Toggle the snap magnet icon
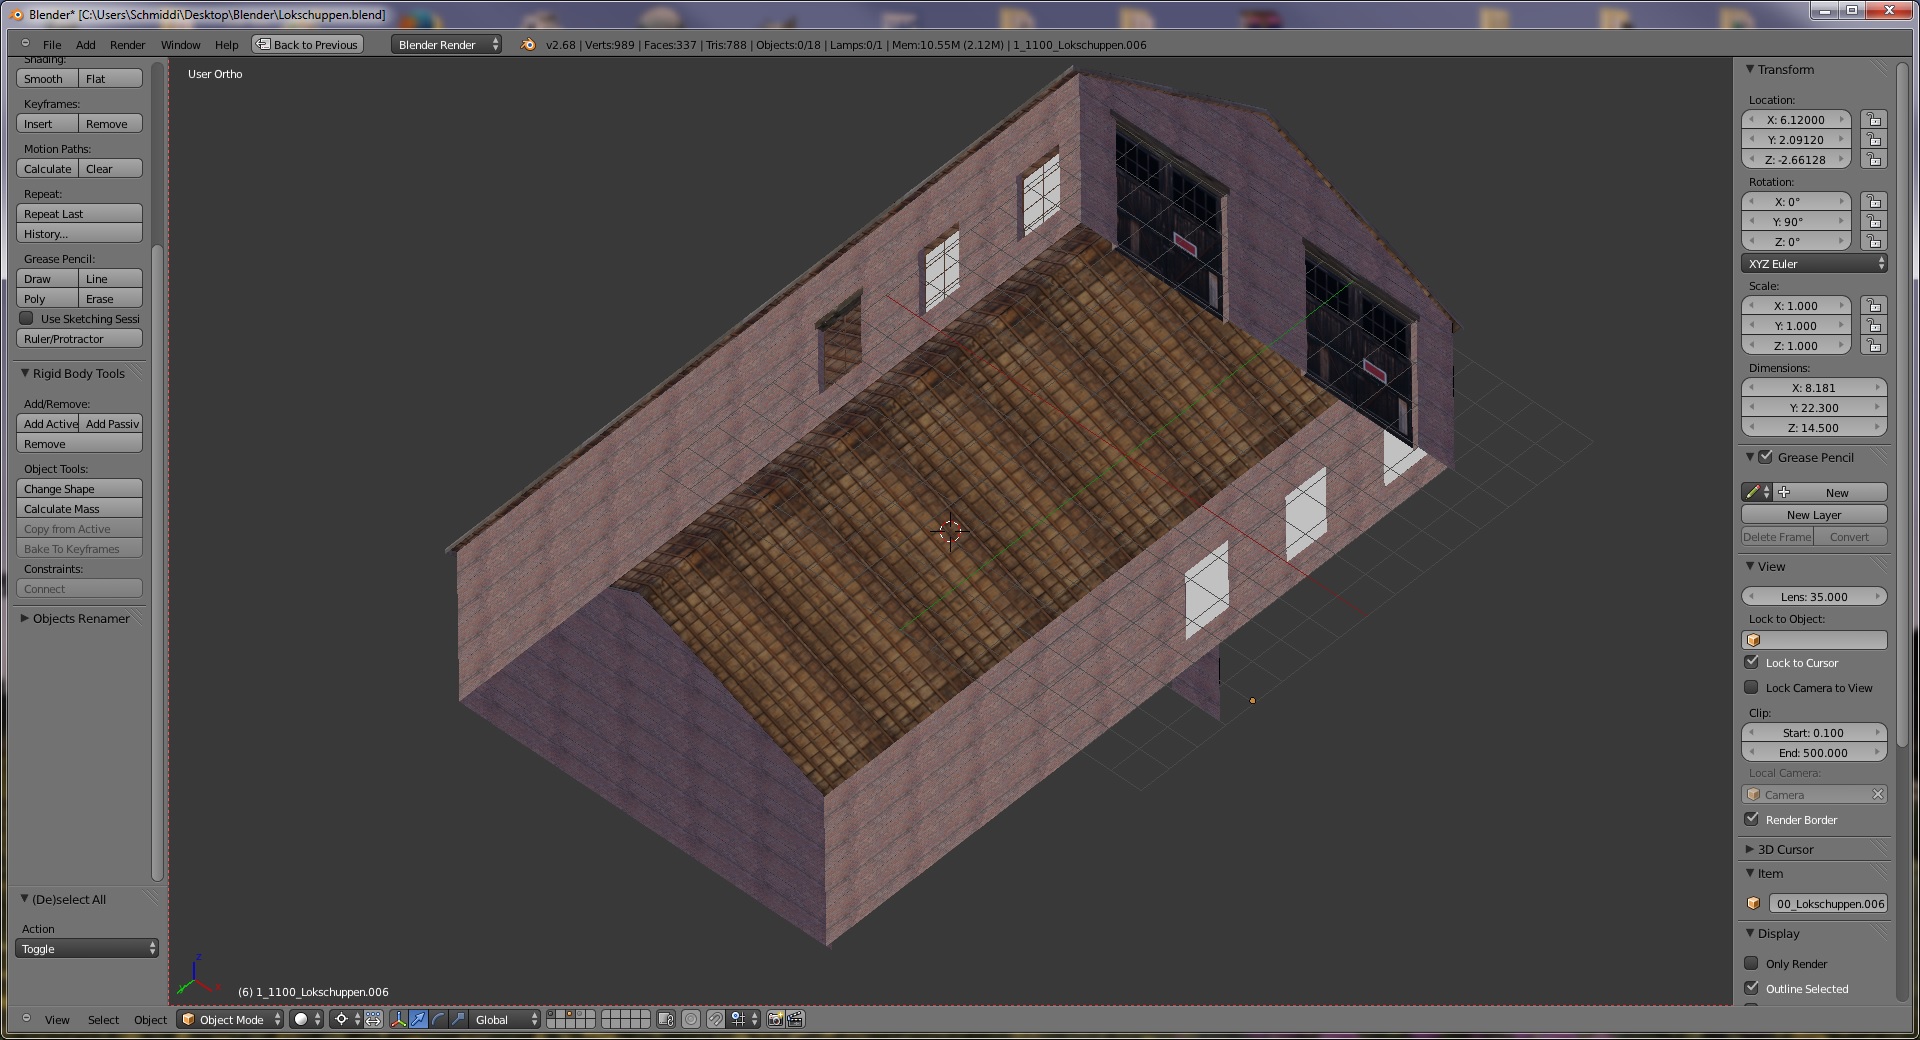Image resolution: width=1920 pixels, height=1040 pixels. 716,1019
